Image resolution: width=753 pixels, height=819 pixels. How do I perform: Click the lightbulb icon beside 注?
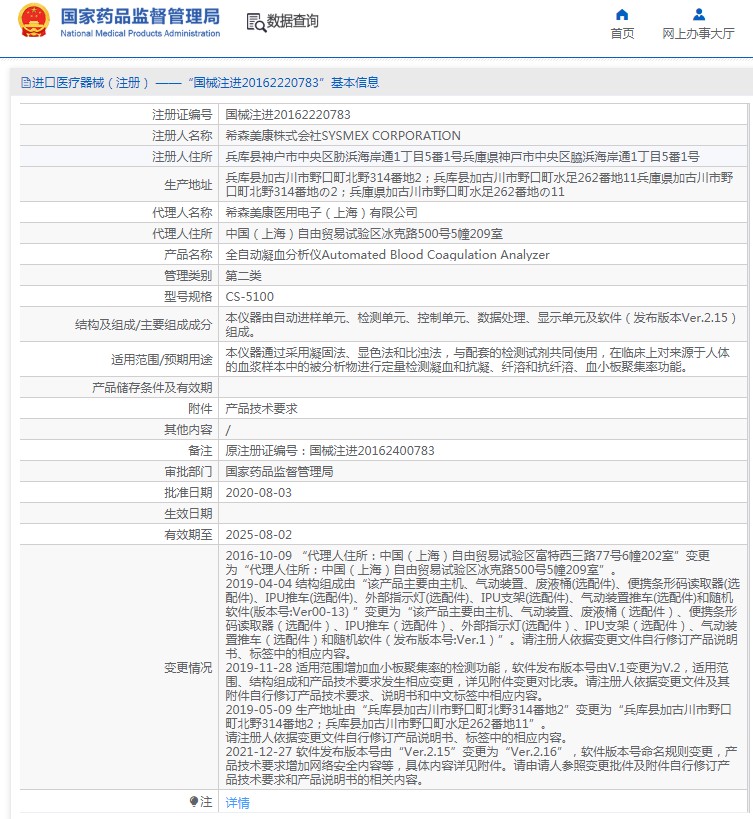tap(194, 802)
